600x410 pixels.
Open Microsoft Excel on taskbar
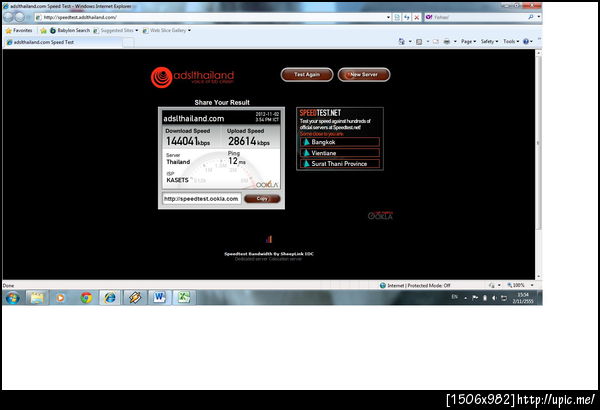pos(184,297)
